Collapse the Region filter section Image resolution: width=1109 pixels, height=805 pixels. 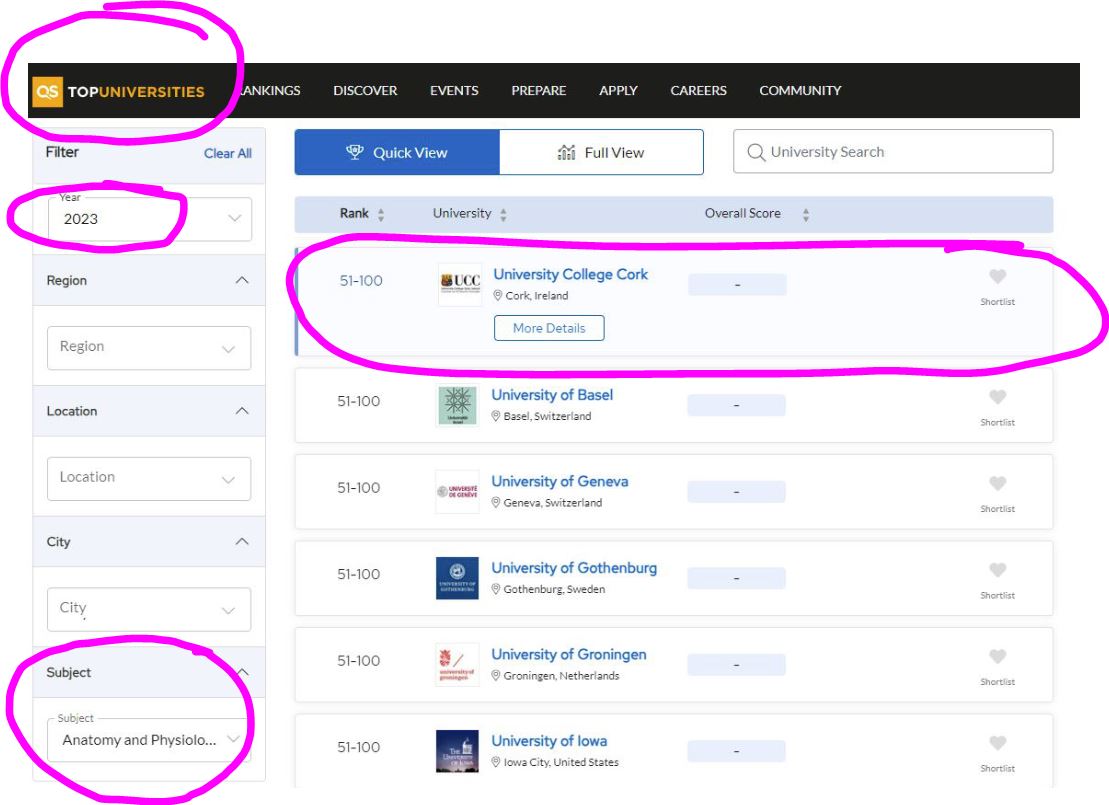click(241, 281)
